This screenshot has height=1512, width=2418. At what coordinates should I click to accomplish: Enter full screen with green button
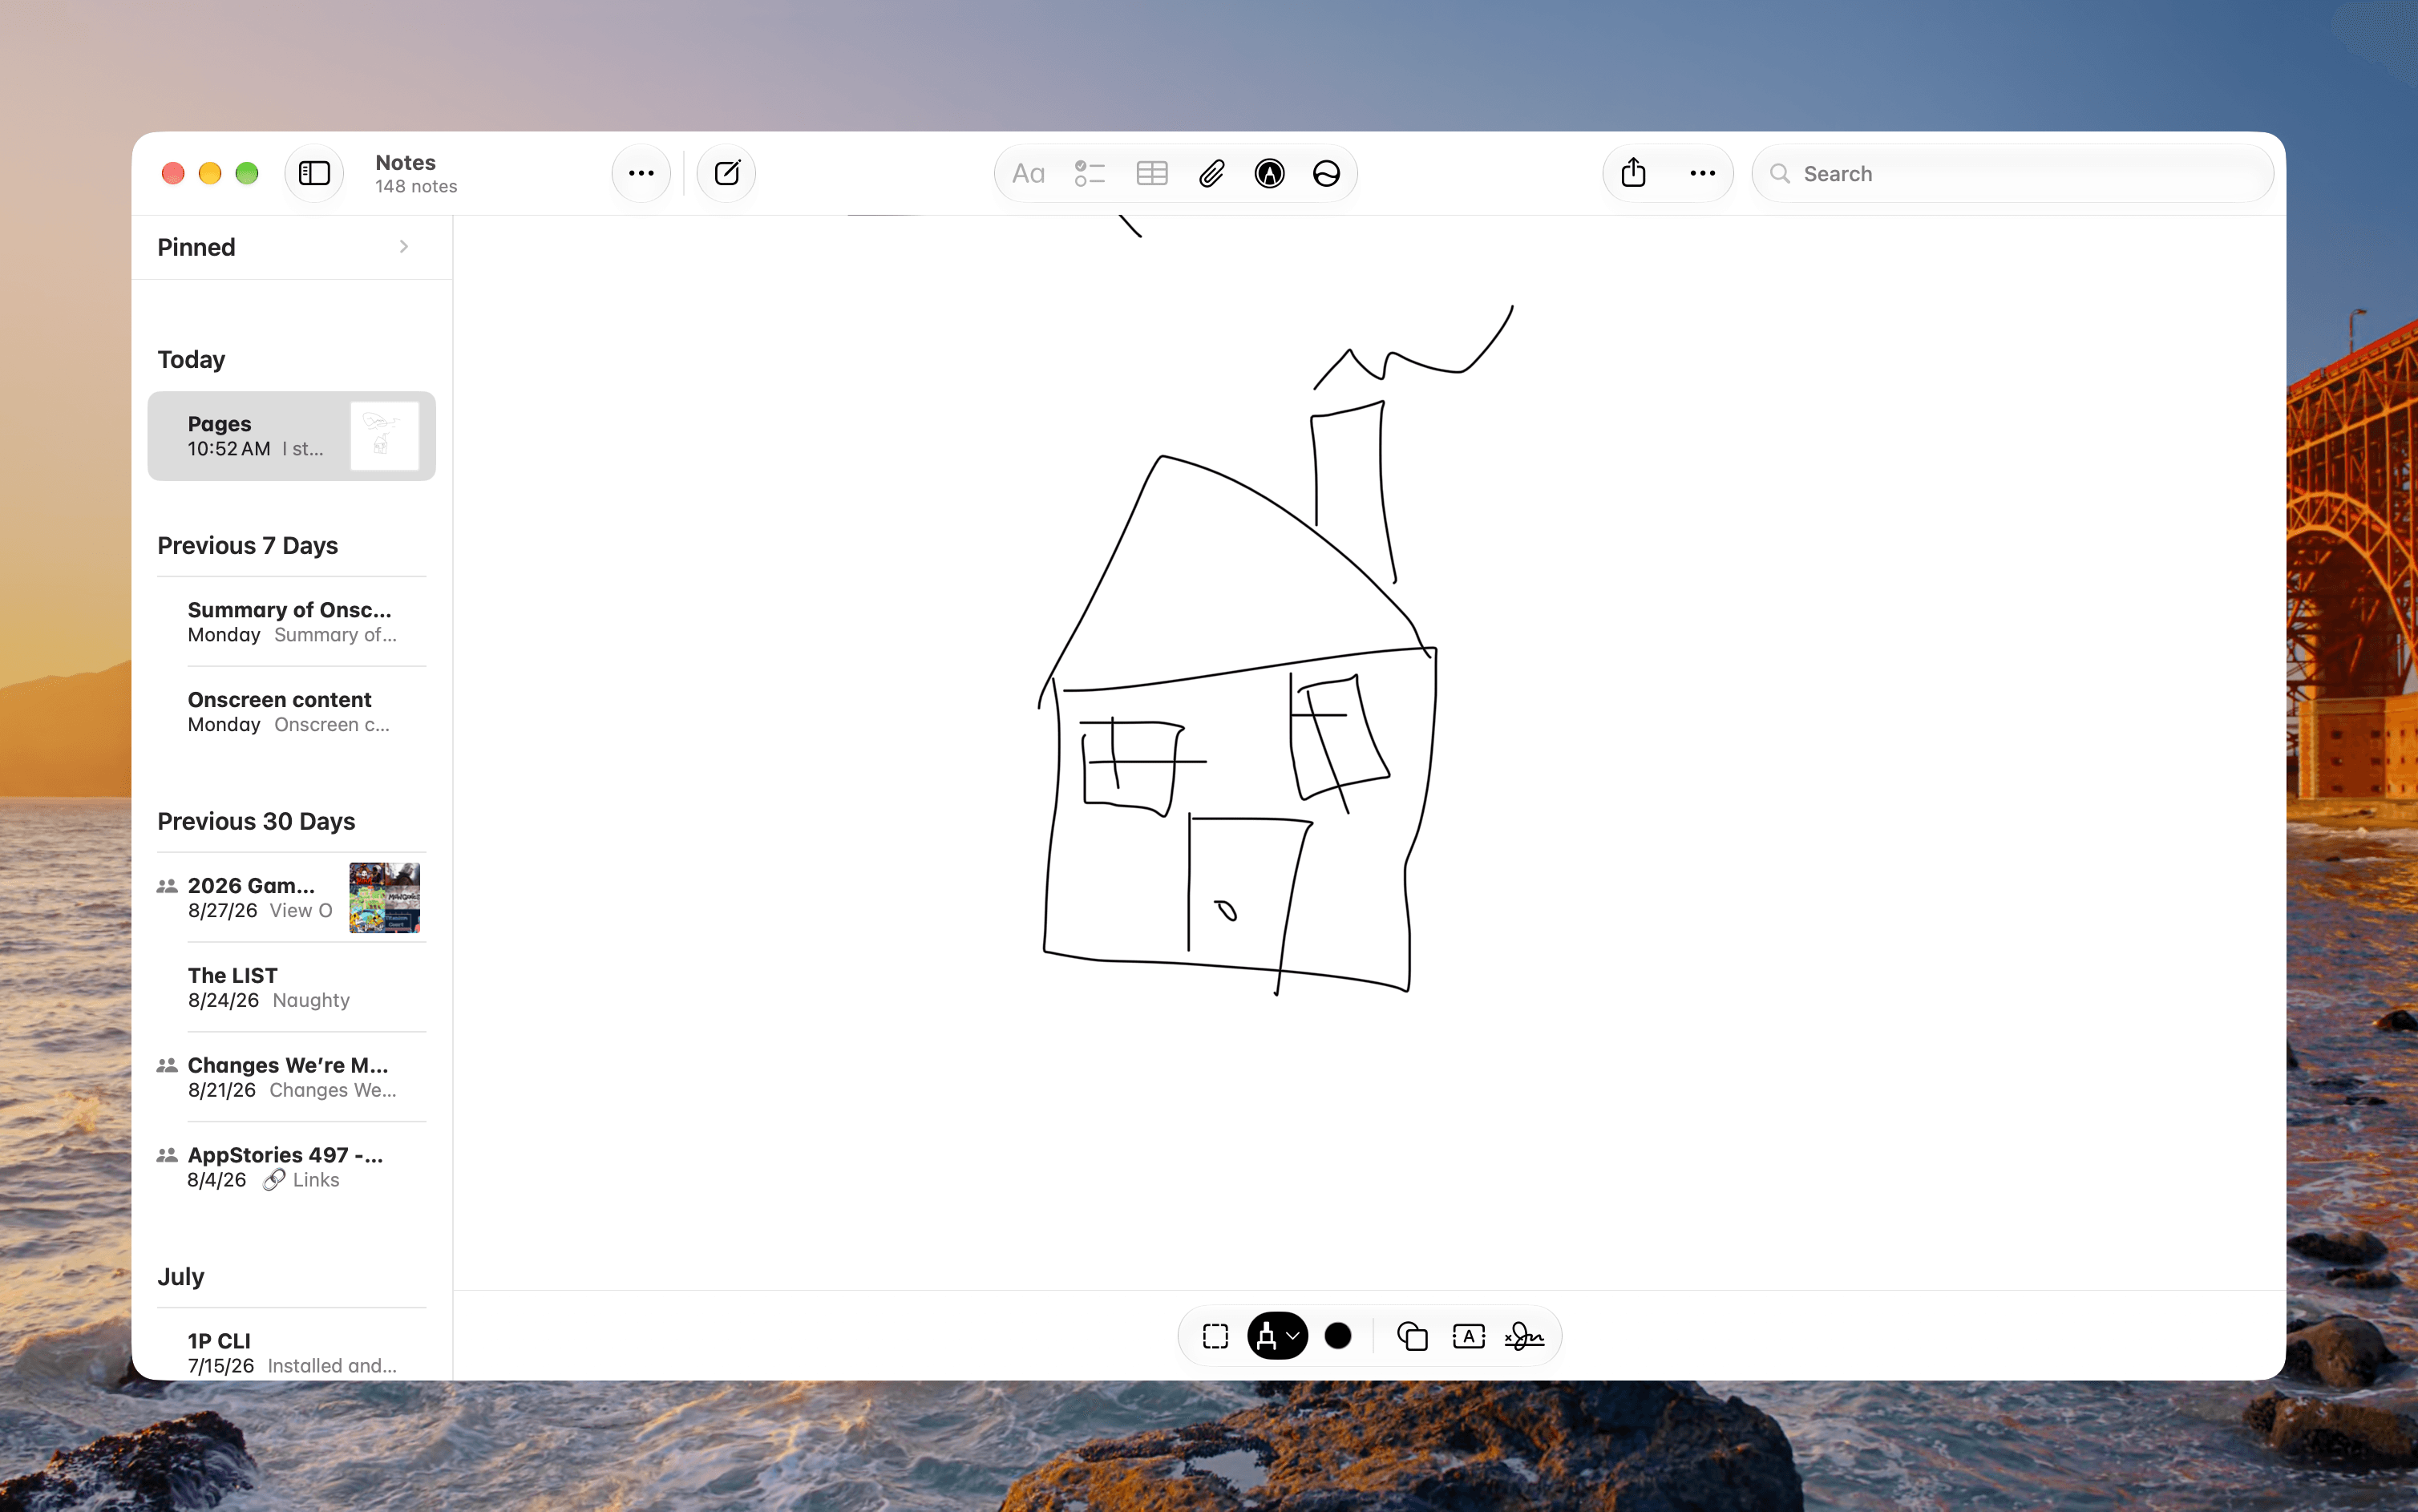click(x=247, y=174)
